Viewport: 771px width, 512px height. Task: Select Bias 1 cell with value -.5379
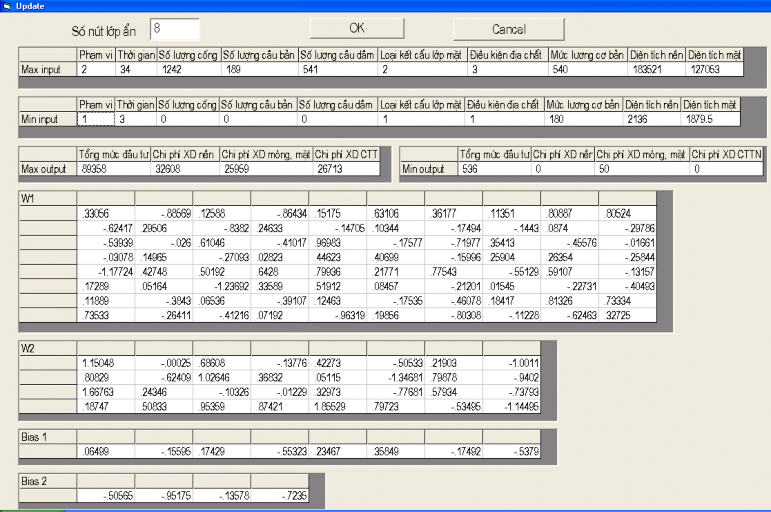coord(512,452)
